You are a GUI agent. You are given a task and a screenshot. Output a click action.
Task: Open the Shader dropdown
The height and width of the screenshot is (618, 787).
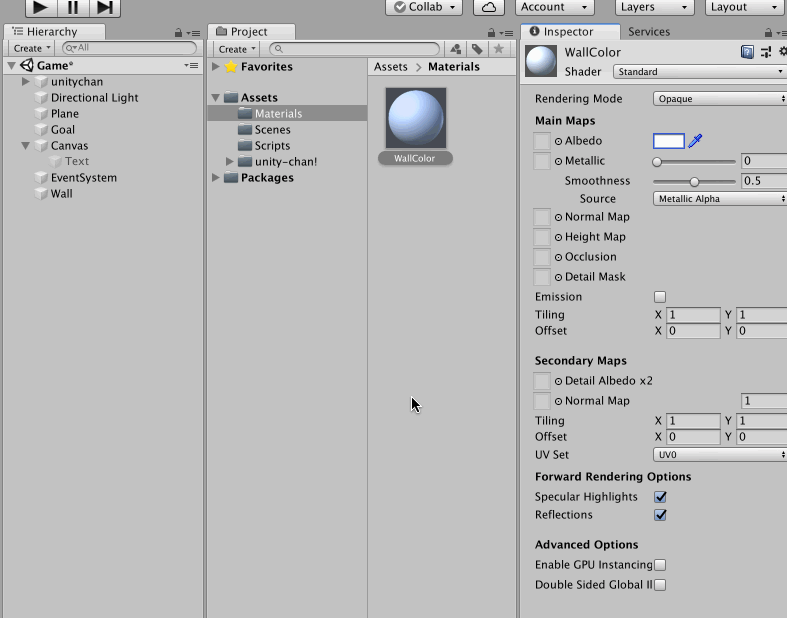700,72
